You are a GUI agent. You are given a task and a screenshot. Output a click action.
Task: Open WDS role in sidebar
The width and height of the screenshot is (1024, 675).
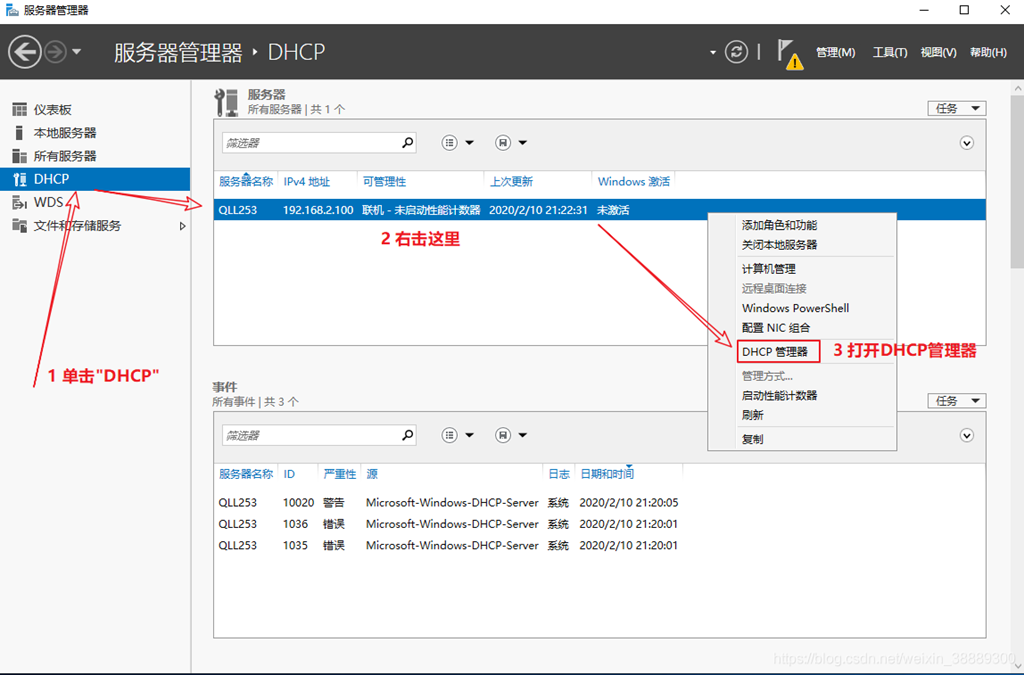pyautogui.click(x=48, y=202)
